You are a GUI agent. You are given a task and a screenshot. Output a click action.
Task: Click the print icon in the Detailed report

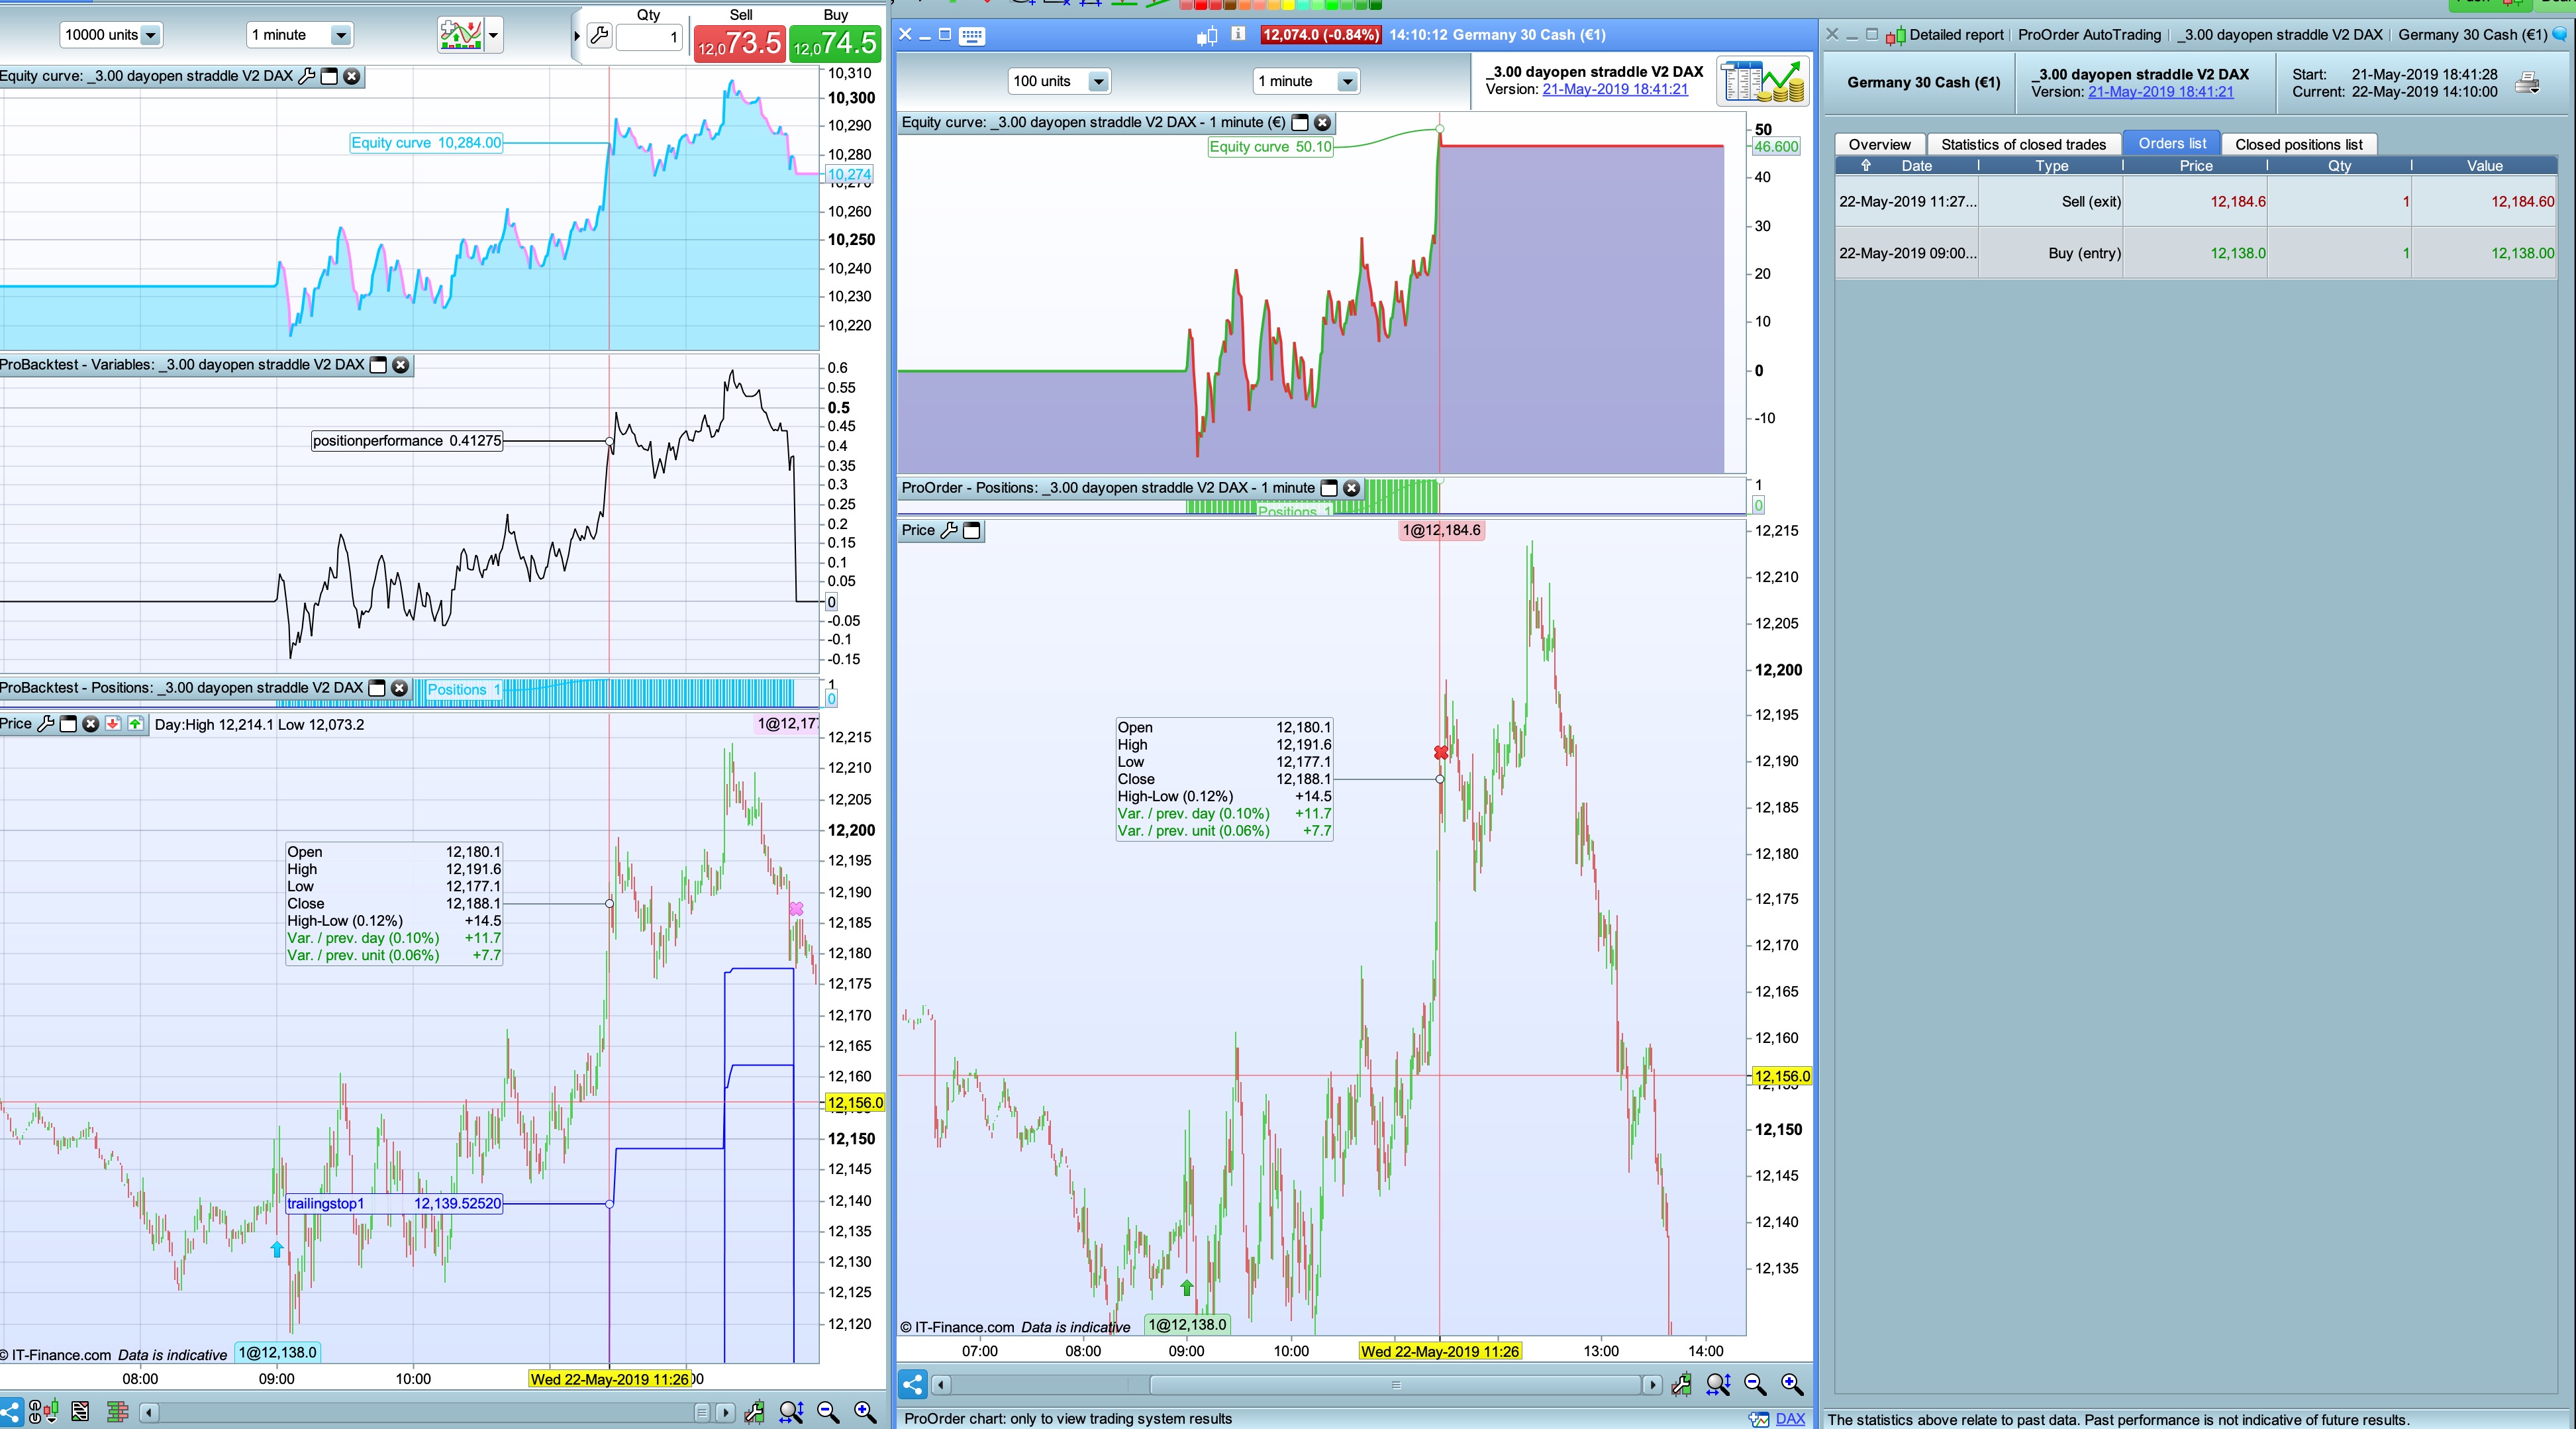click(x=2527, y=83)
